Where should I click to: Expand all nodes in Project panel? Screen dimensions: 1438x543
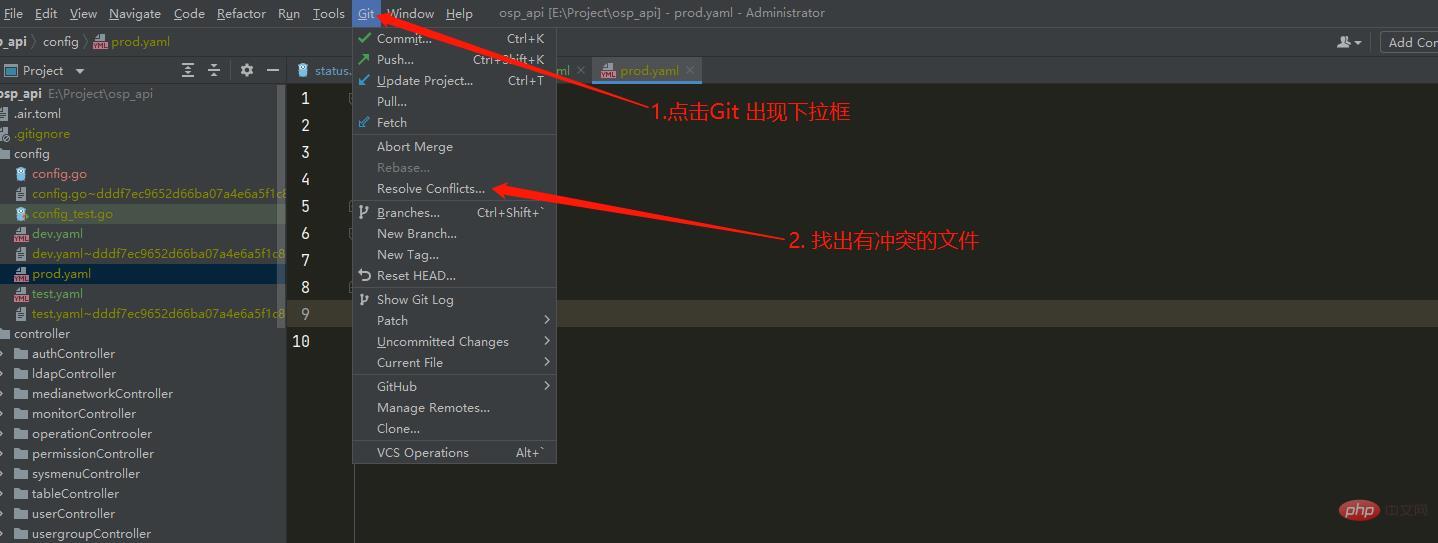(188, 70)
